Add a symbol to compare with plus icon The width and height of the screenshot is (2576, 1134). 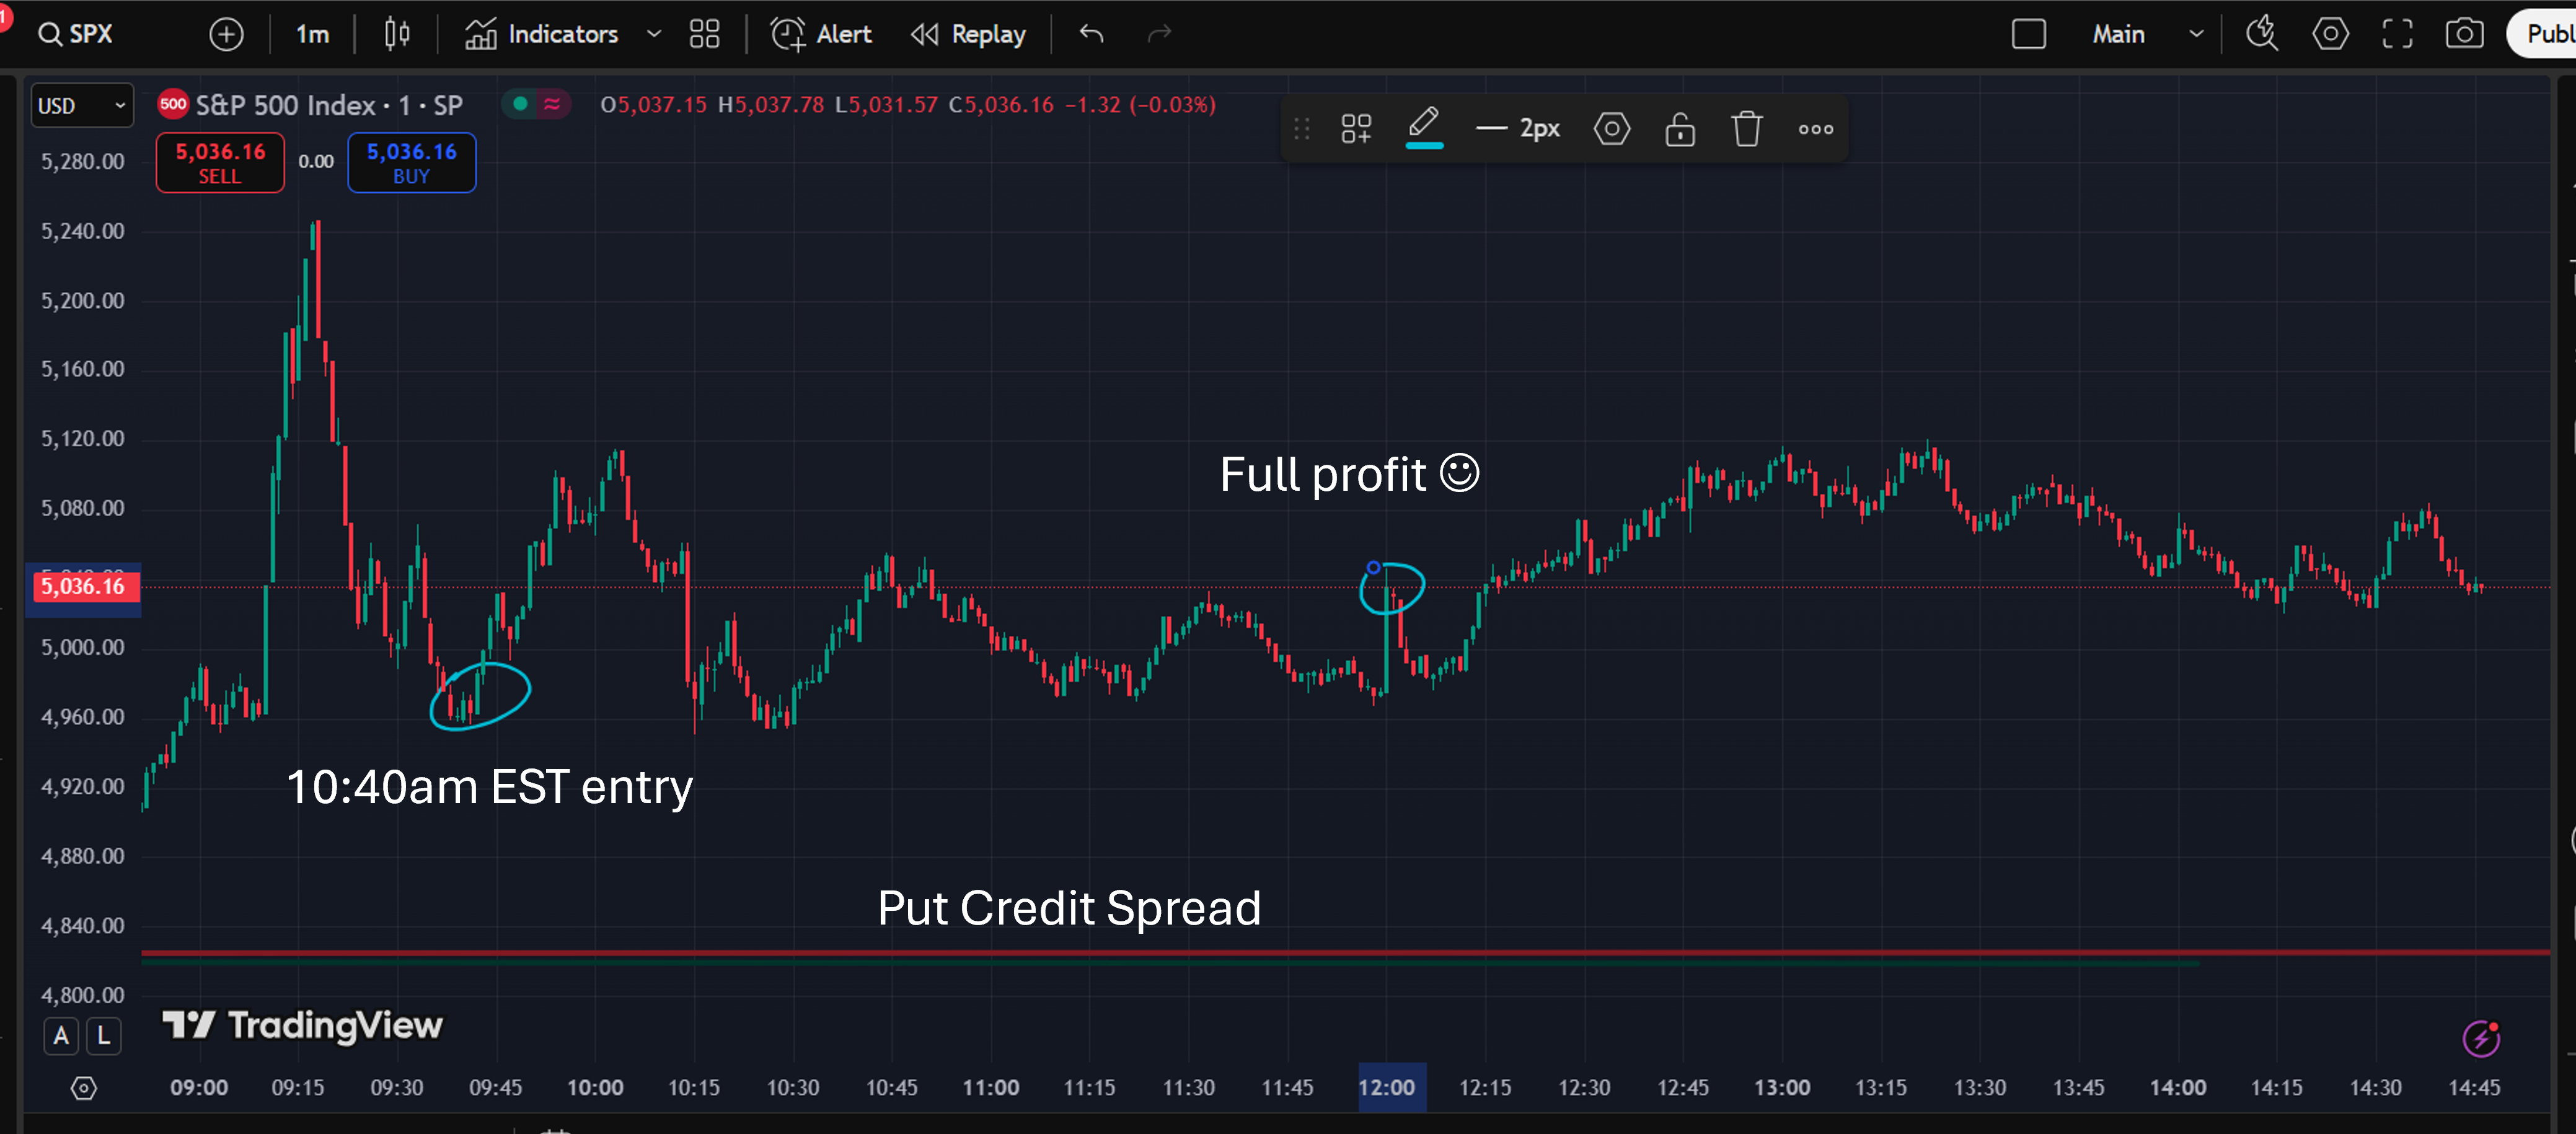(226, 34)
